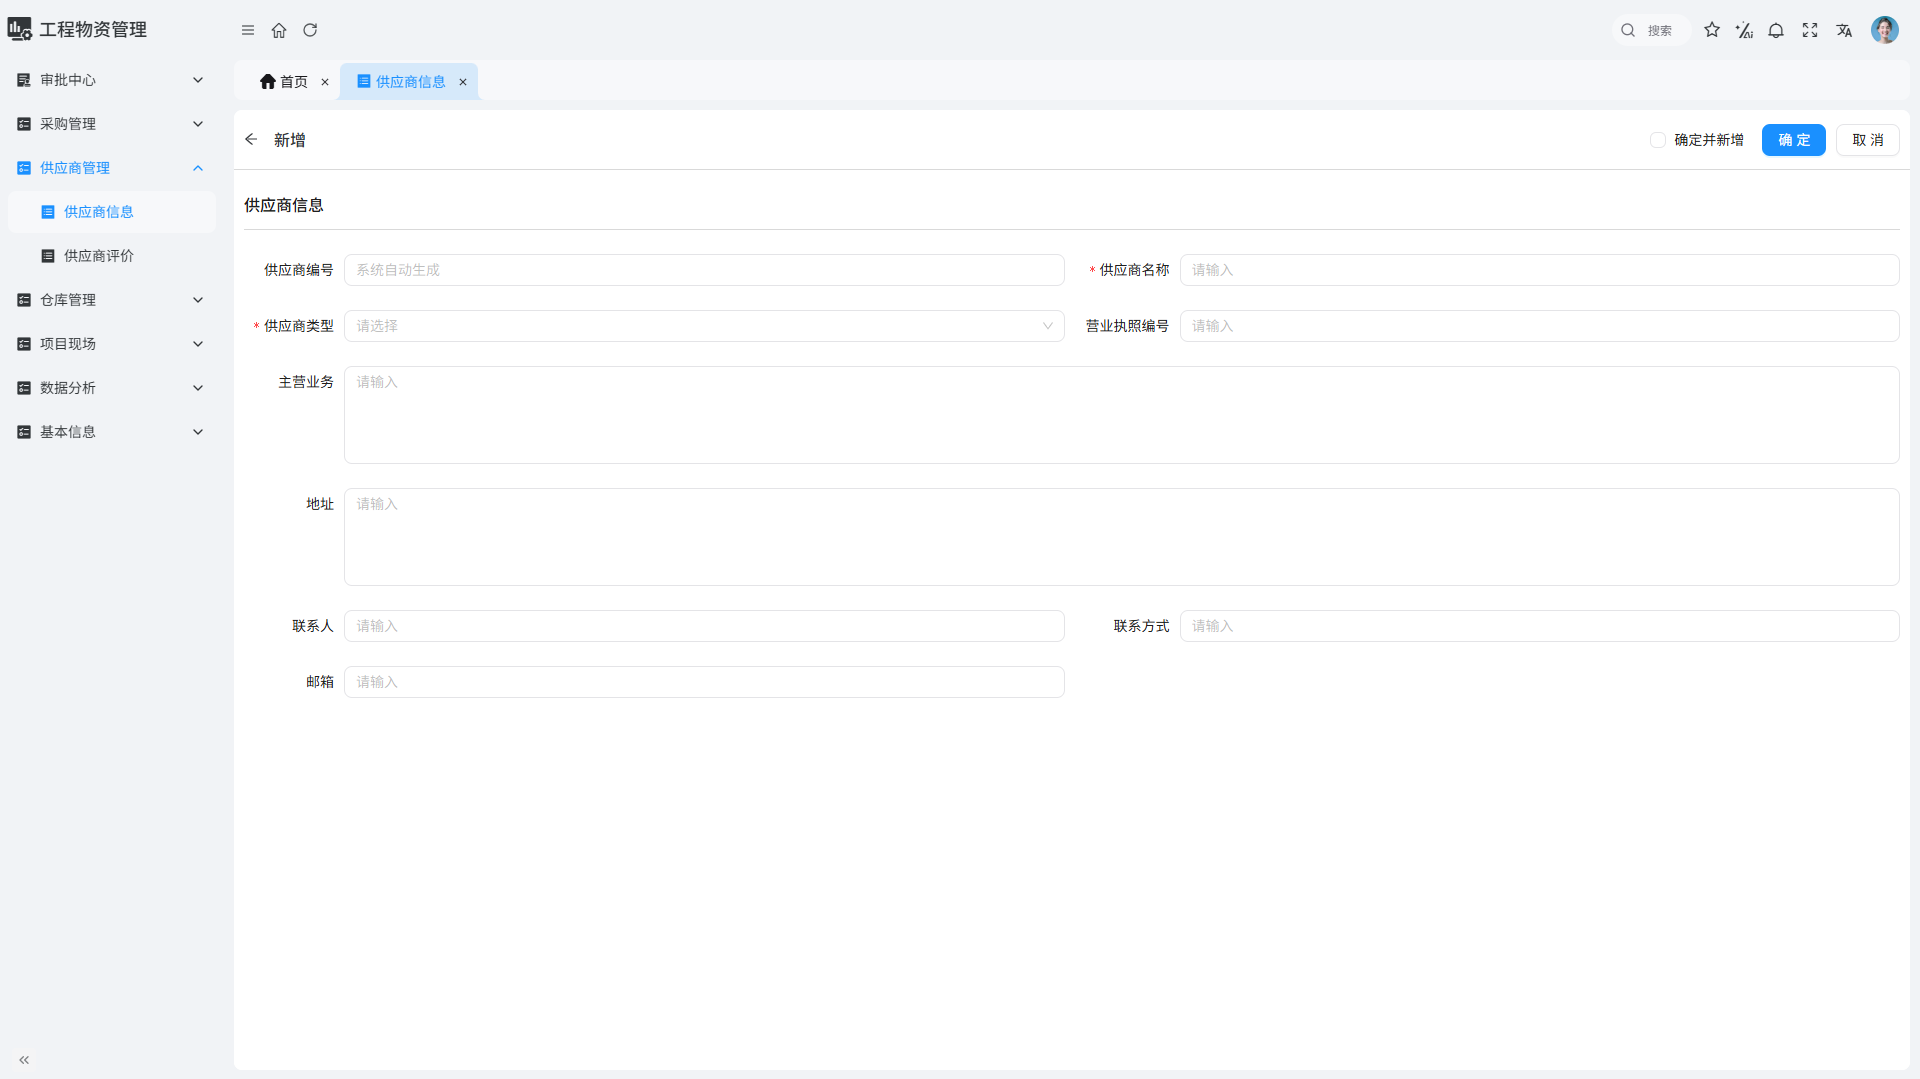This screenshot has width=1920, height=1079.
Task: Click the 供应商信息 submenu icon
Action: pyautogui.click(x=48, y=212)
